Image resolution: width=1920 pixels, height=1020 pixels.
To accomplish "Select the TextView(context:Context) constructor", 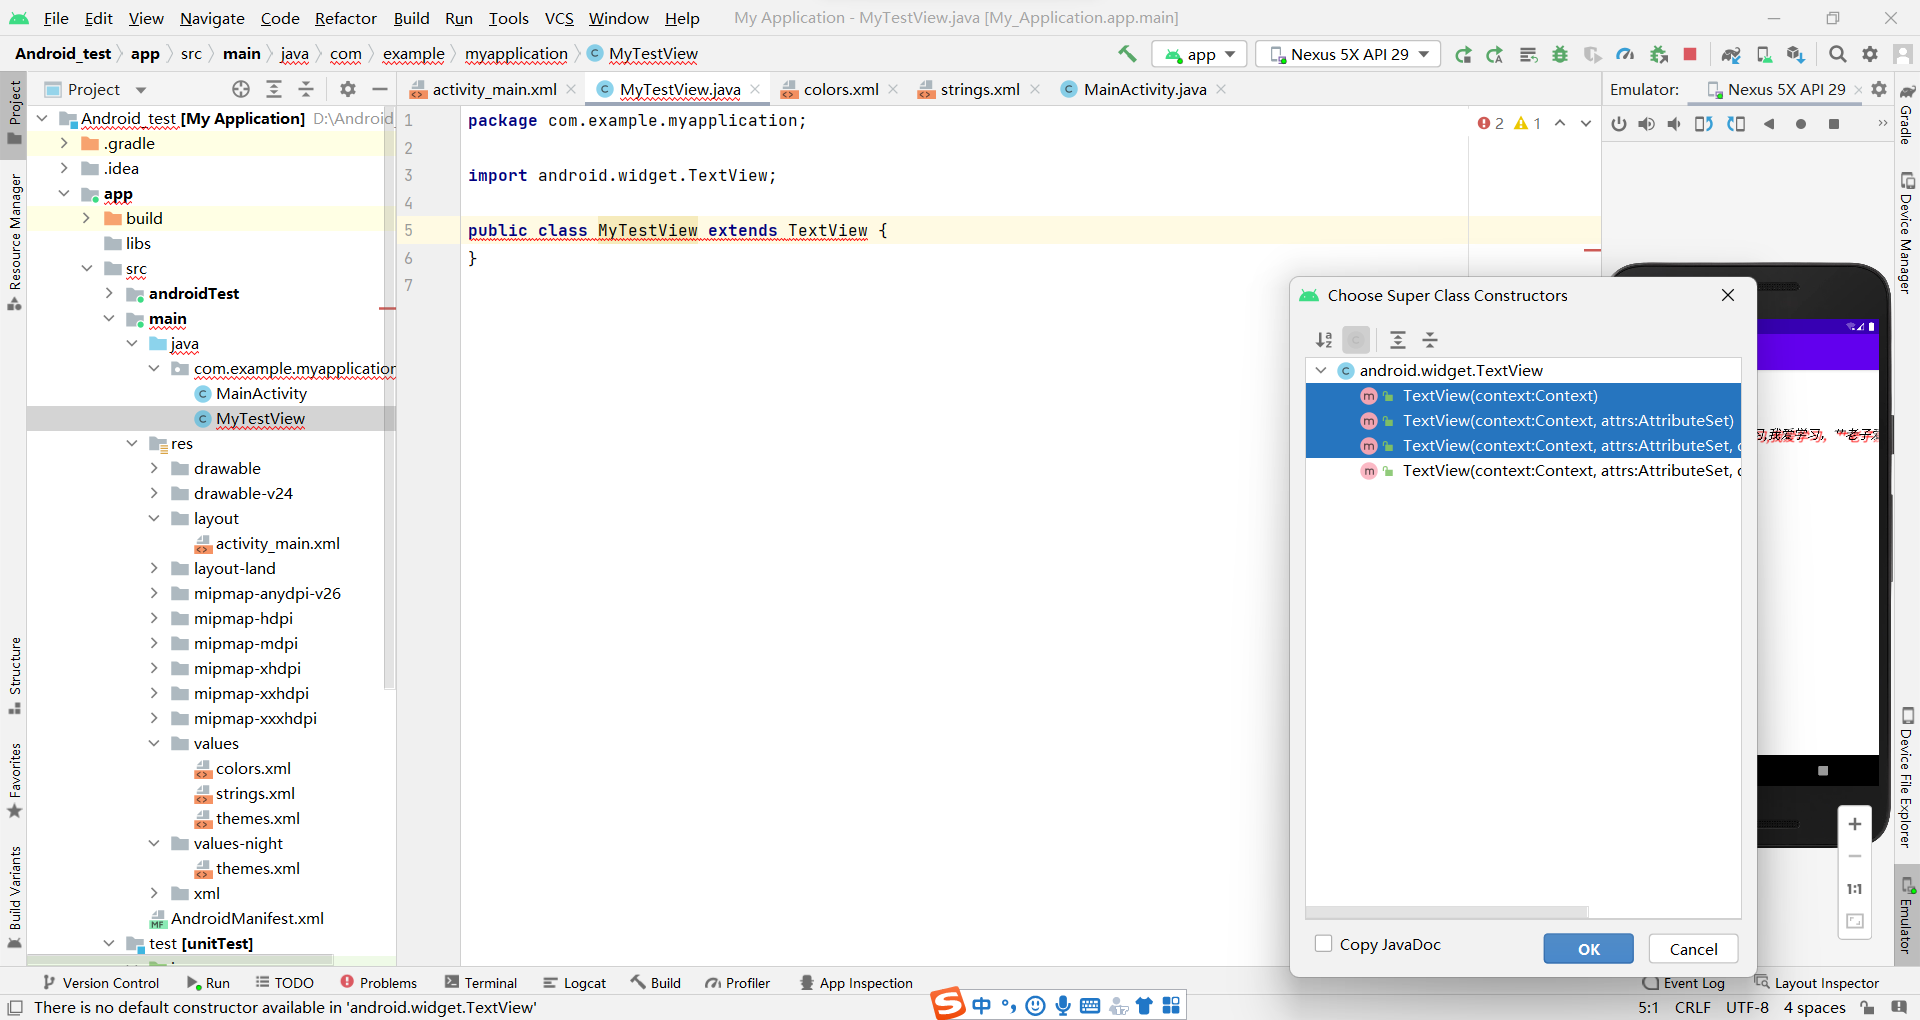I will [x=1500, y=395].
